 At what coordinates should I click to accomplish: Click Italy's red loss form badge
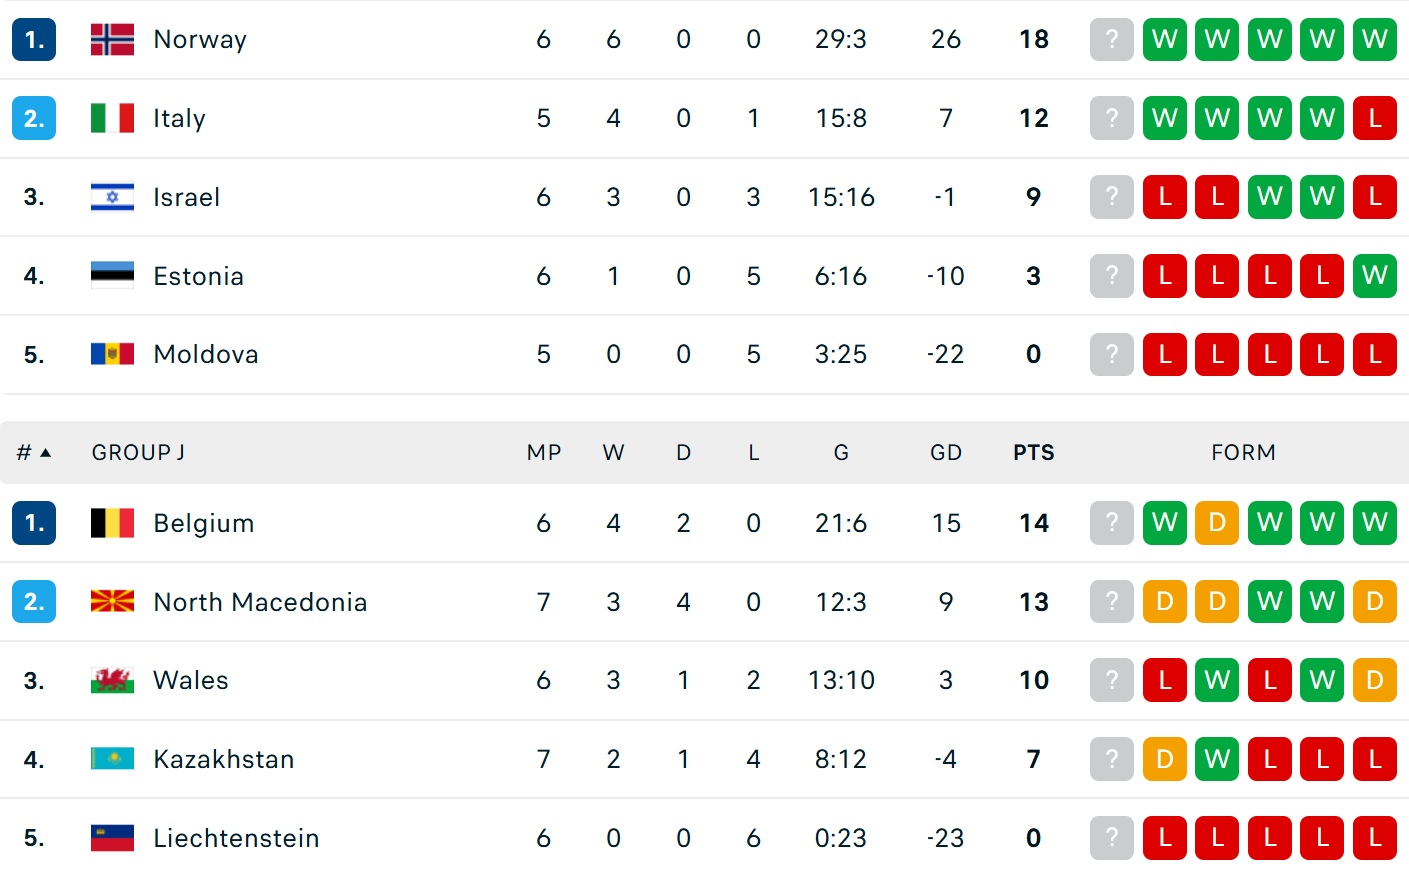[x=1375, y=118]
